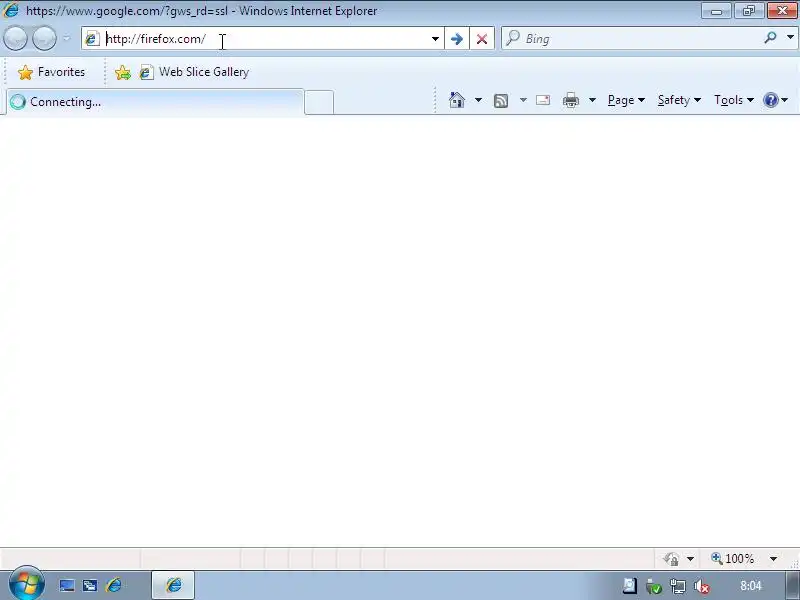Click the search magnifier button
This screenshot has width=800, height=600.
pyautogui.click(x=770, y=37)
